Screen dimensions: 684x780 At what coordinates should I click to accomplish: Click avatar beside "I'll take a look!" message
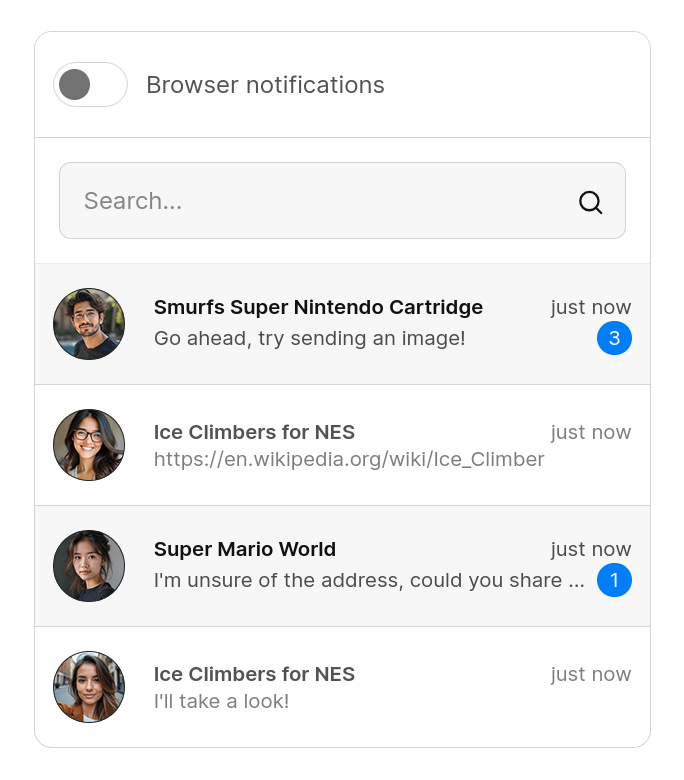89,687
